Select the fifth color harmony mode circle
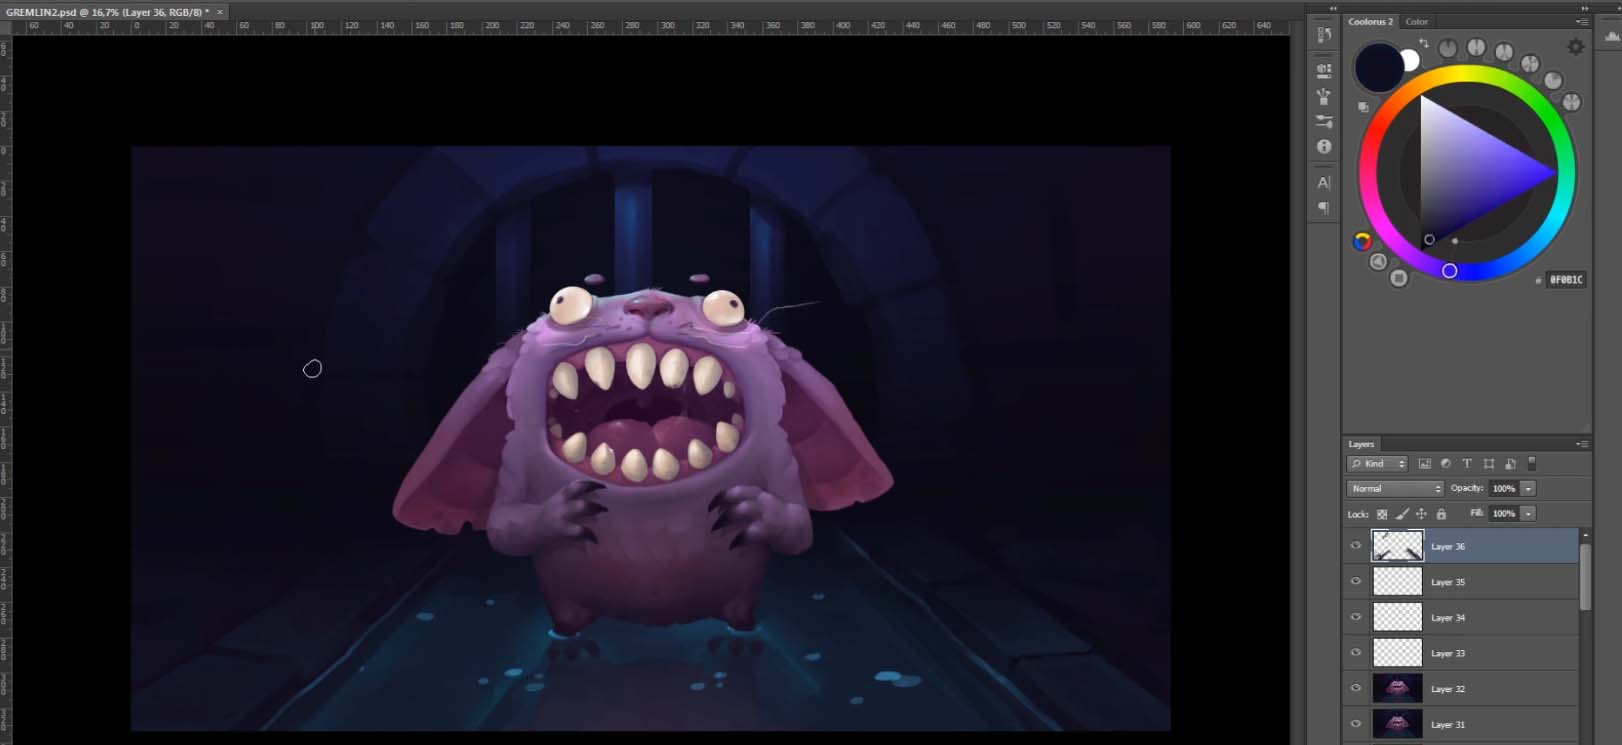 point(1553,80)
